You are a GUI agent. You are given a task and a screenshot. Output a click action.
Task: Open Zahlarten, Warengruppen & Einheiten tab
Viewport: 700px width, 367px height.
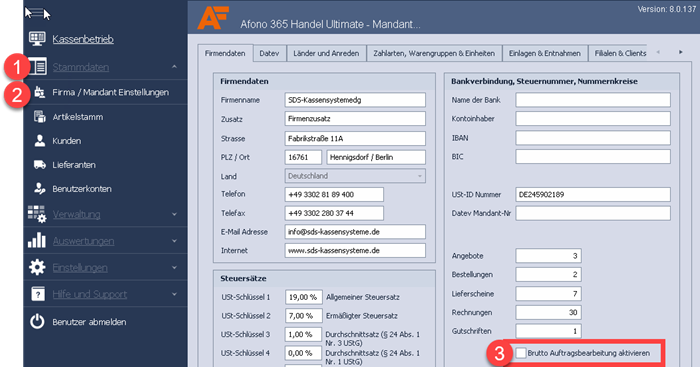click(x=434, y=53)
